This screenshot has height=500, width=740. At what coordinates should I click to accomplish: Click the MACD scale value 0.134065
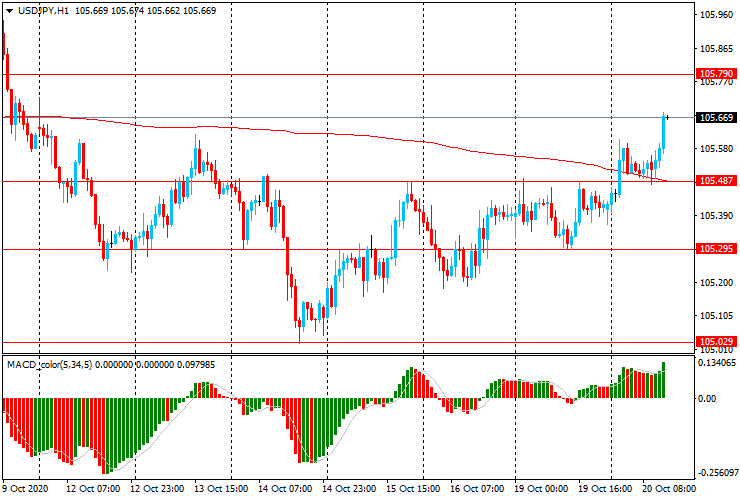(717, 363)
